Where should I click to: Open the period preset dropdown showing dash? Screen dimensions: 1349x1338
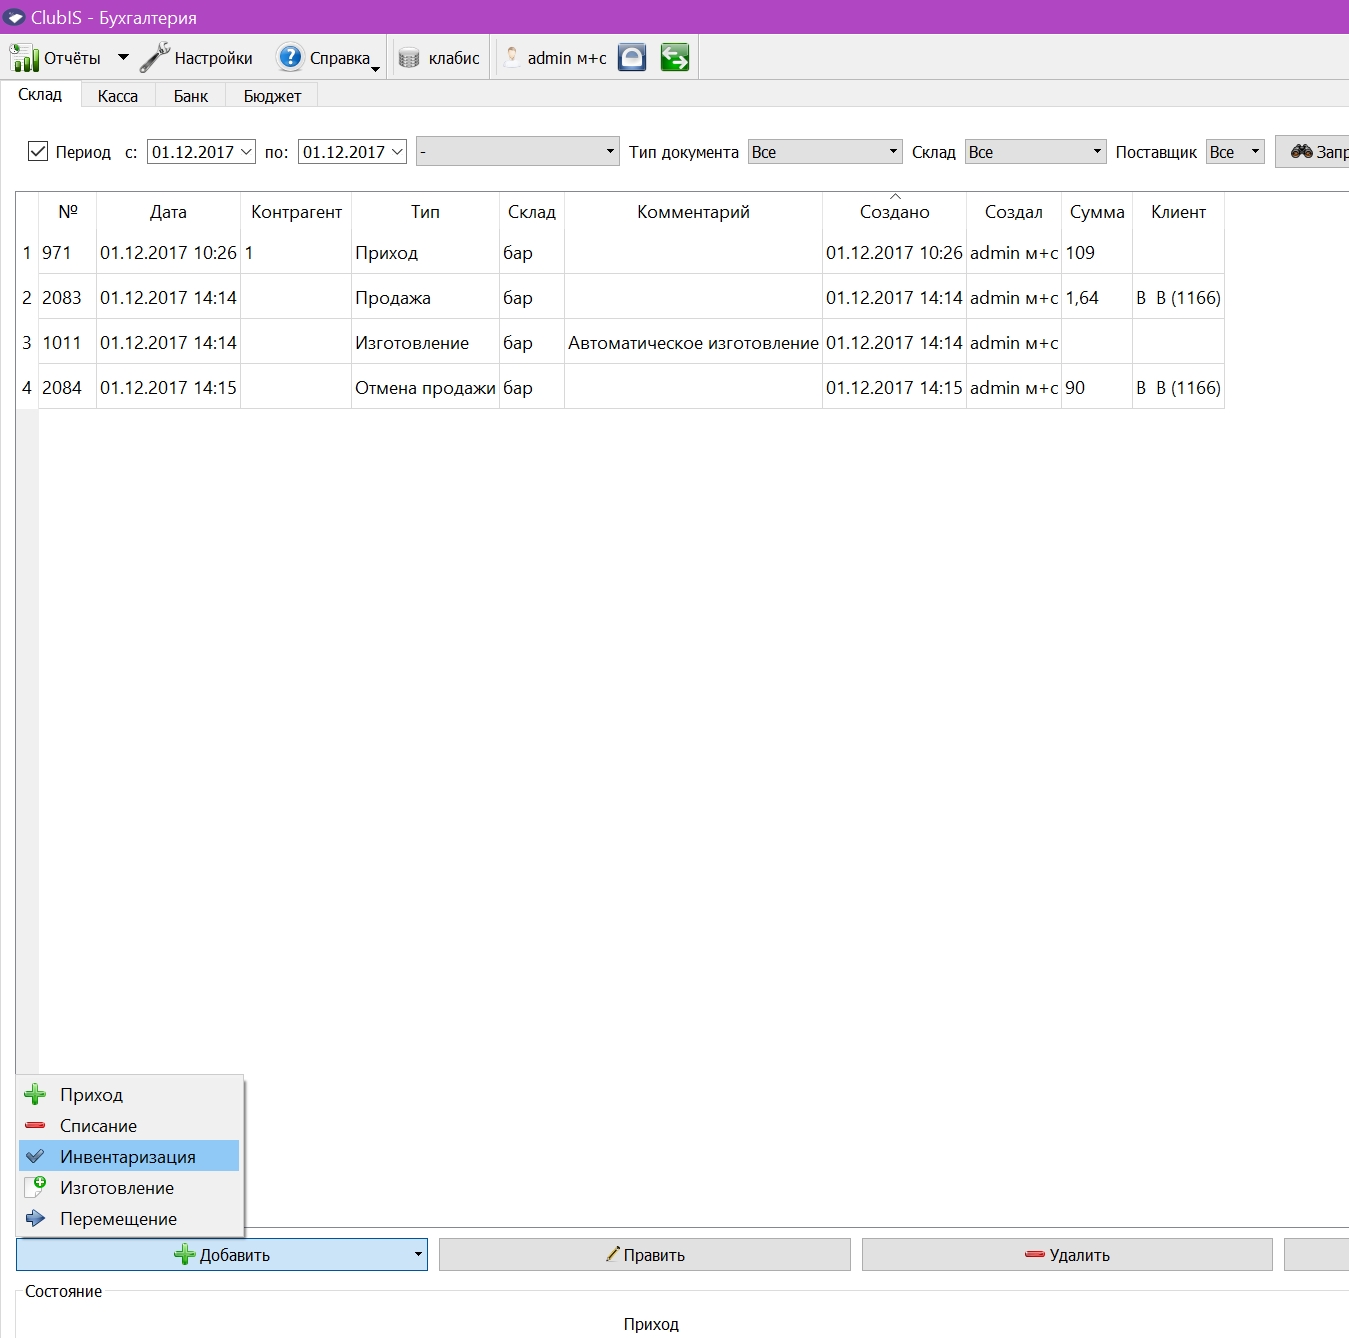[518, 151]
